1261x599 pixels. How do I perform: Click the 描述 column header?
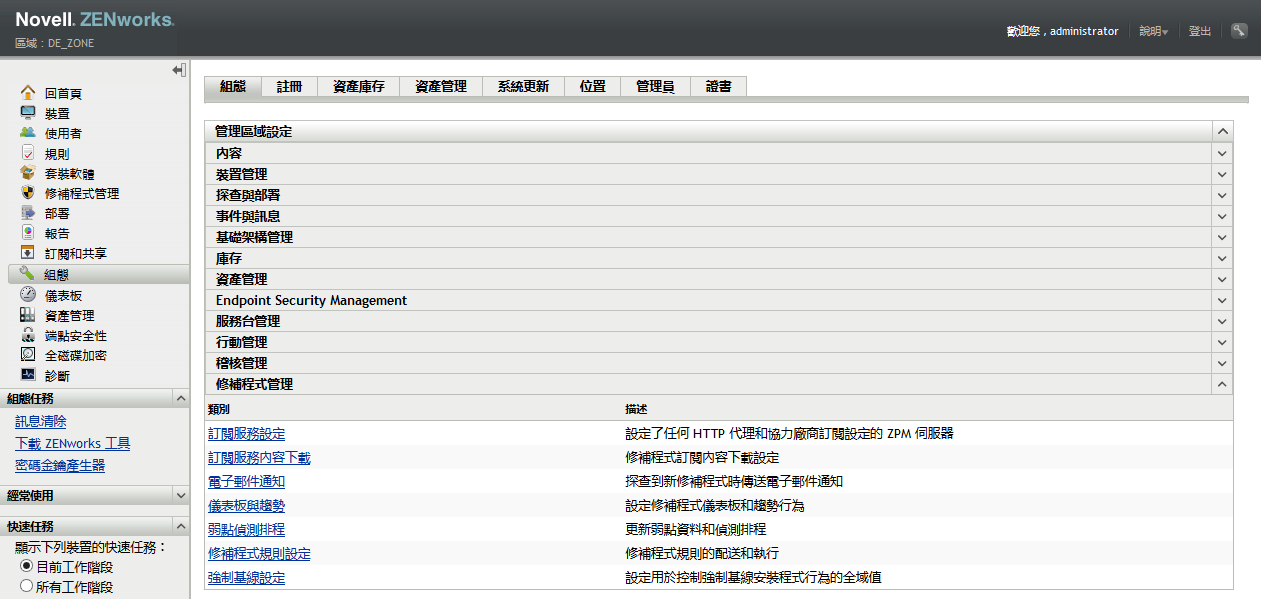636,409
